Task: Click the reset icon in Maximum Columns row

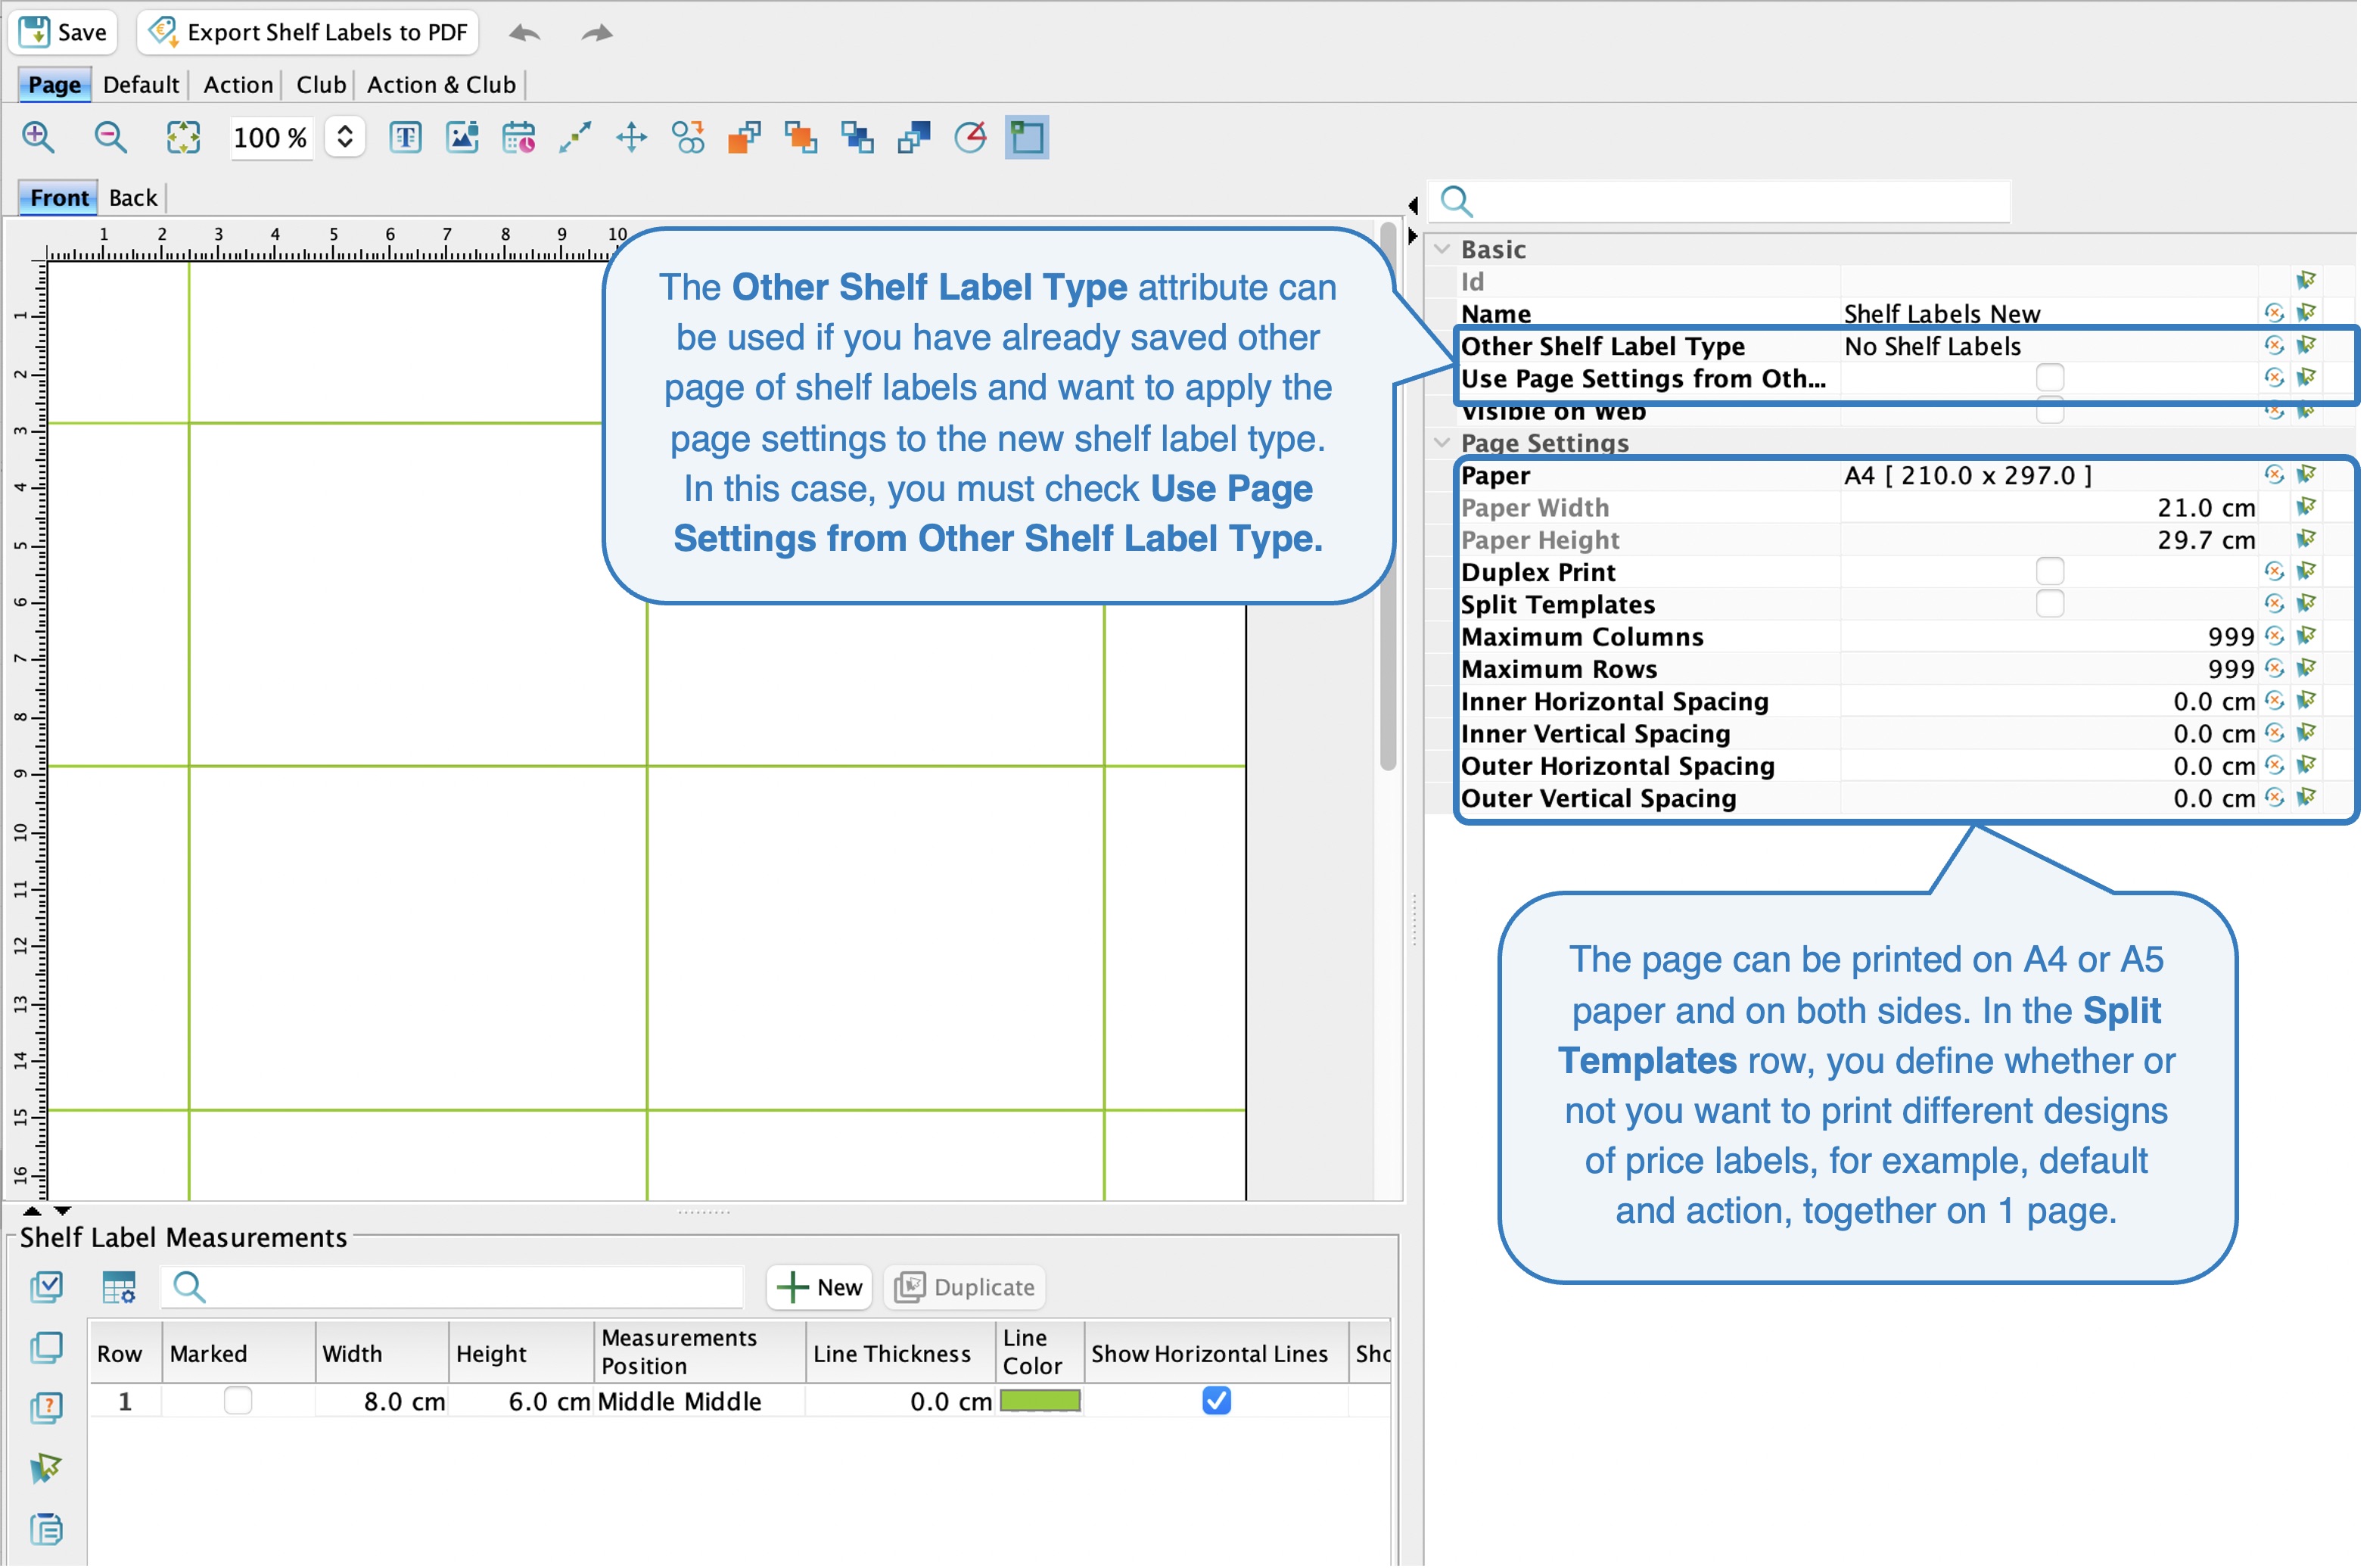Action: click(2275, 636)
